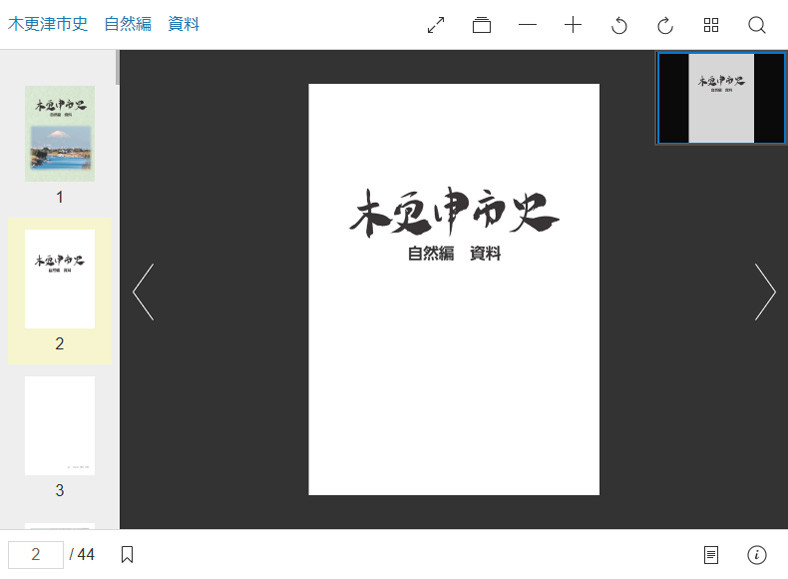Click the thumbnail sidebar scrollbar

pos(118,67)
